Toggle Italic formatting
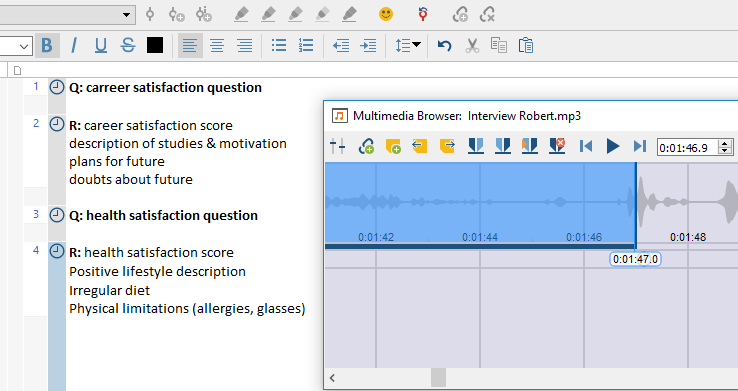 [73, 46]
